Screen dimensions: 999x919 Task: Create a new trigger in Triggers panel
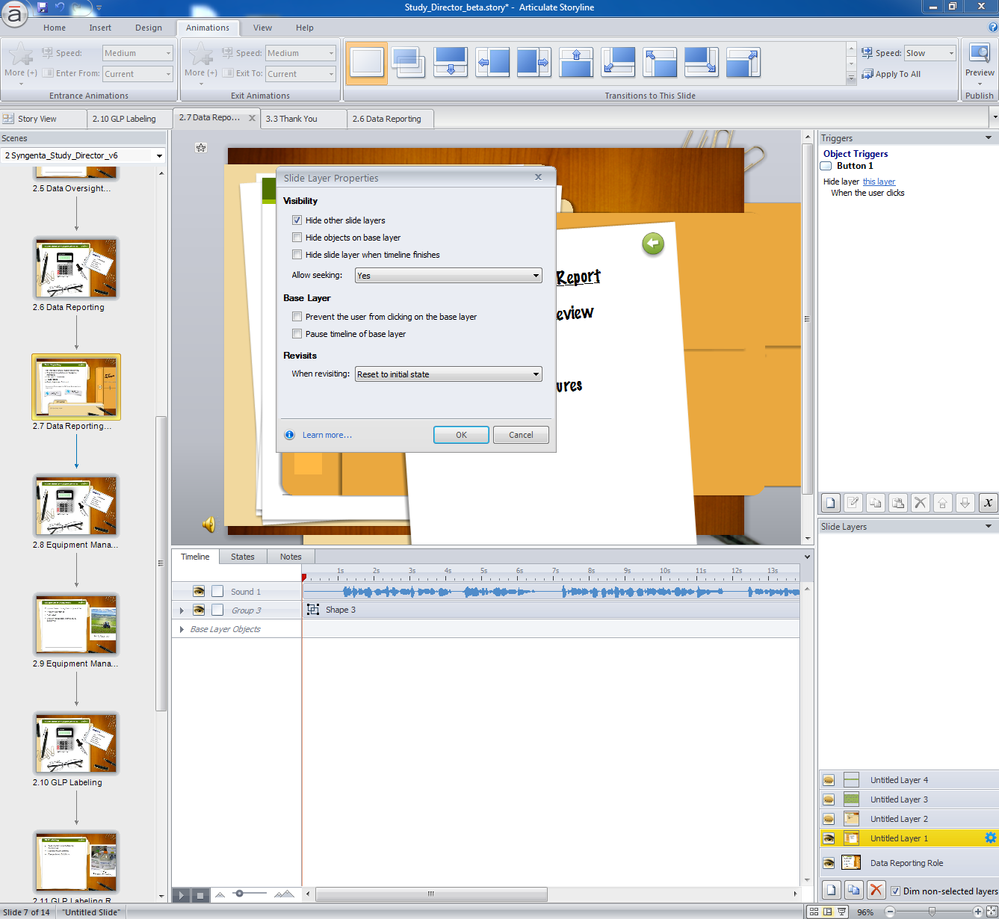830,503
